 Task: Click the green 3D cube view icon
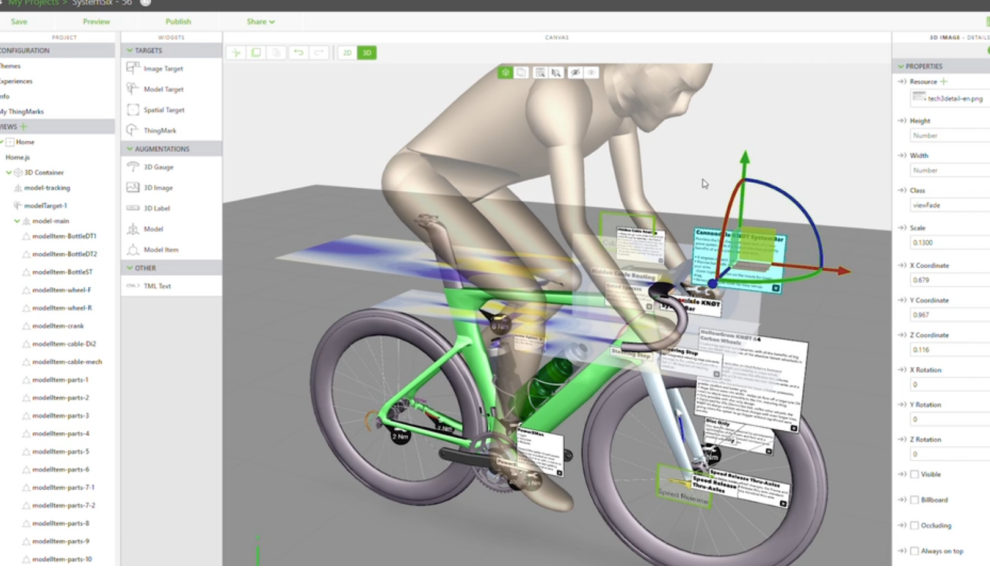[x=505, y=73]
